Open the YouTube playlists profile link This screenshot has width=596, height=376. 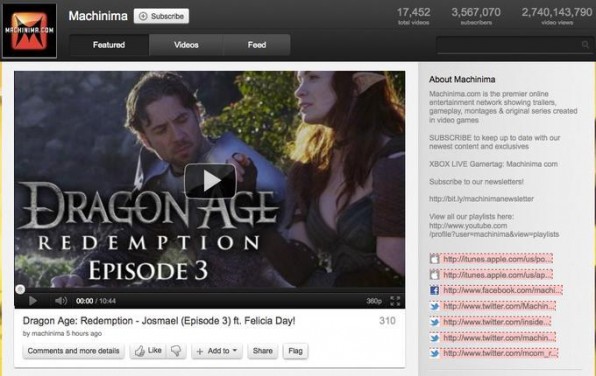[494, 230]
